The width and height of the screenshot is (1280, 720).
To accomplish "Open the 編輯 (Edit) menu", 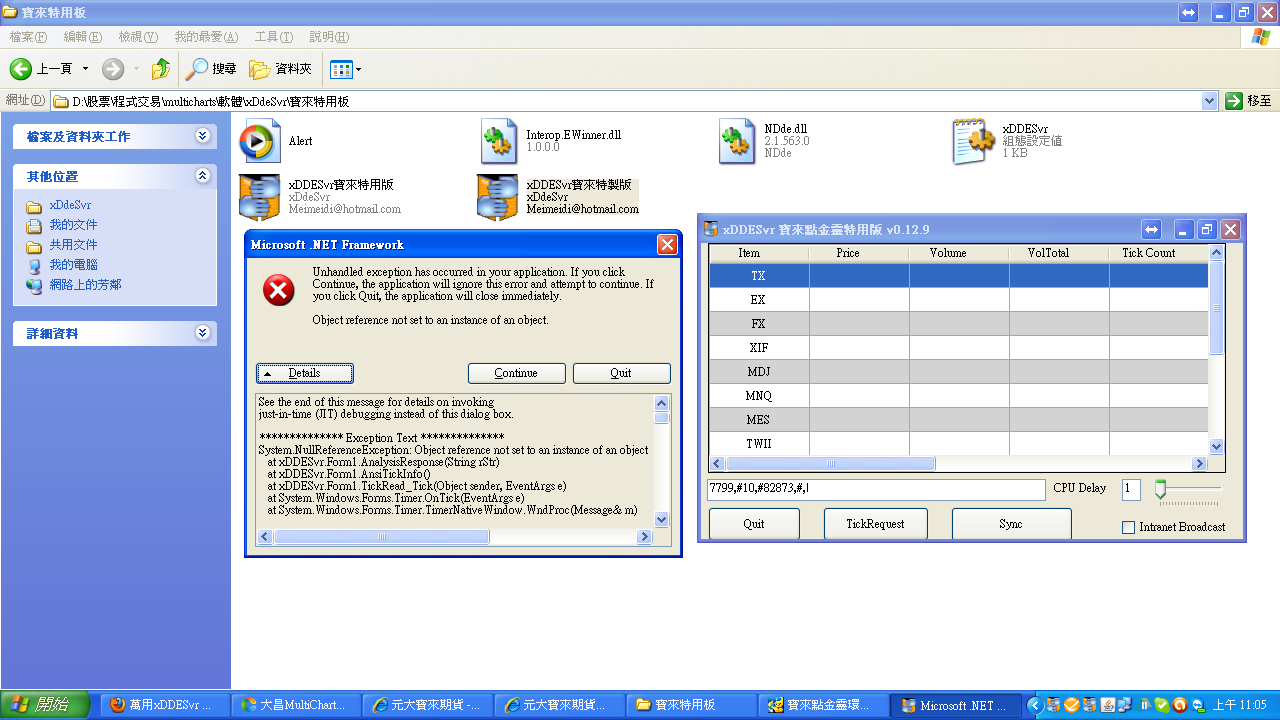I will click(x=83, y=37).
